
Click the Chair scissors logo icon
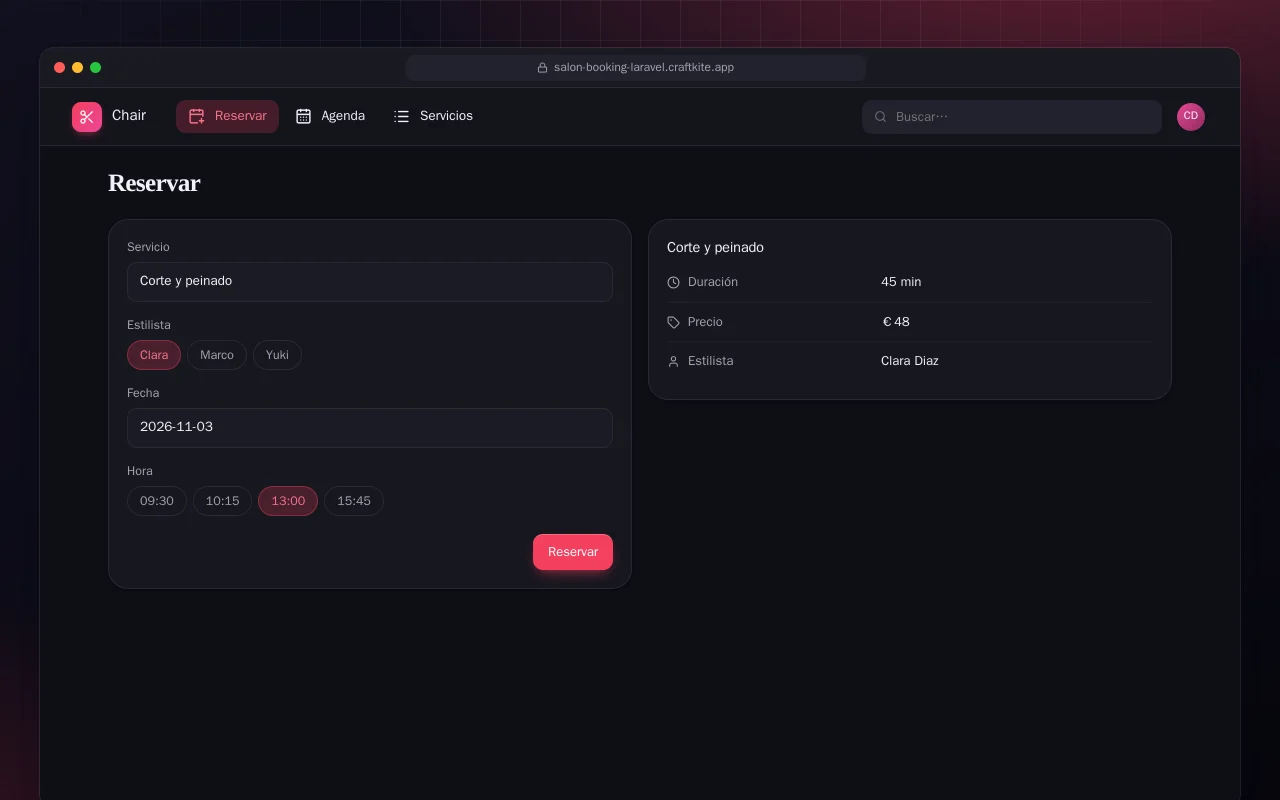[x=87, y=117]
